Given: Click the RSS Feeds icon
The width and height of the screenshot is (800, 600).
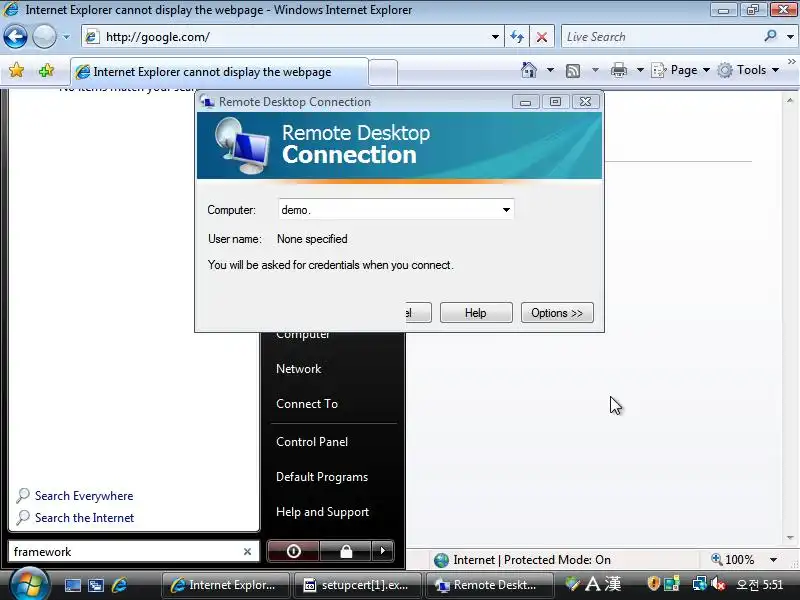Looking at the screenshot, I should pyautogui.click(x=573, y=70).
